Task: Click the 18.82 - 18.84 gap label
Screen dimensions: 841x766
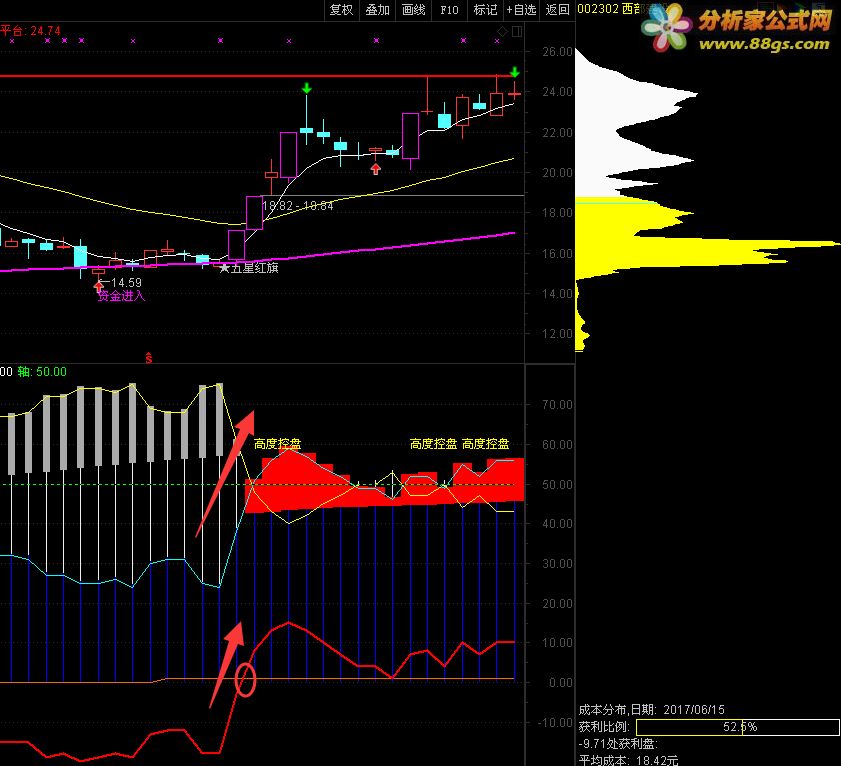Action: 298,205
